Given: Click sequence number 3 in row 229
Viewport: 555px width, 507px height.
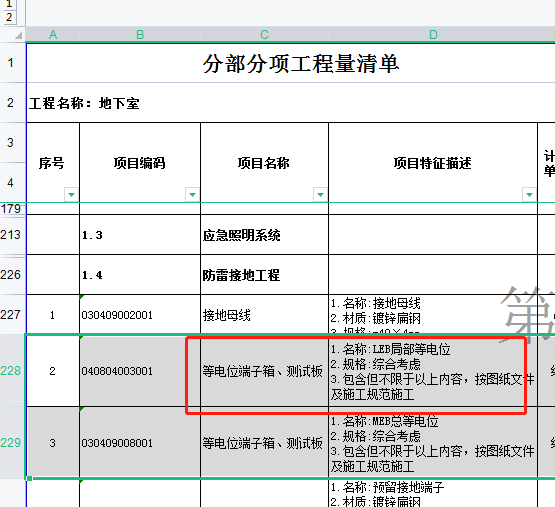Looking at the screenshot, I should 53,443.
